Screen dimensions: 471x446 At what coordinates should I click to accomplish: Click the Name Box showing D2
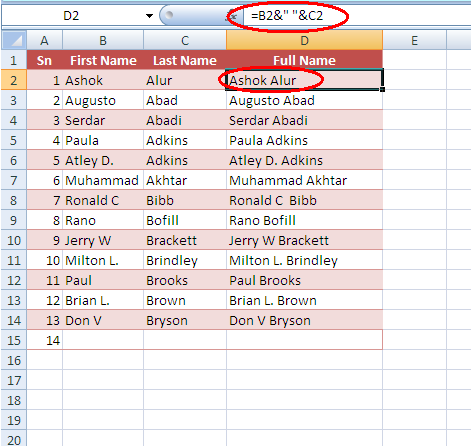tap(71, 16)
